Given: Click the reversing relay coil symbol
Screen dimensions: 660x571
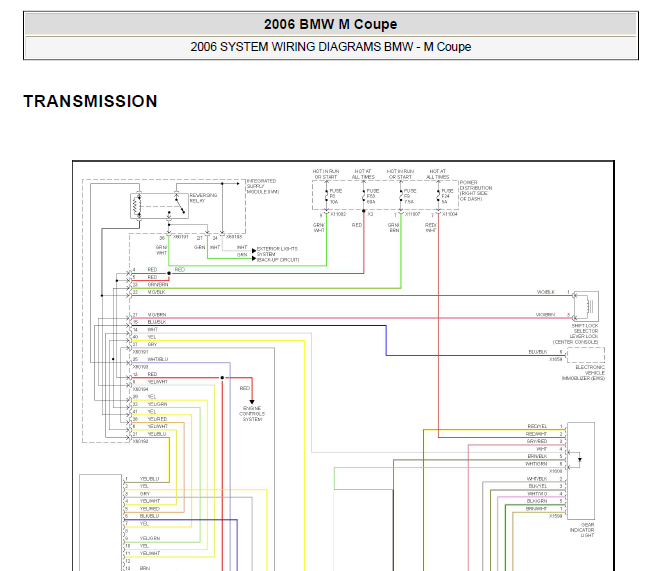Looking at the screenshot, I should point(138,206).
